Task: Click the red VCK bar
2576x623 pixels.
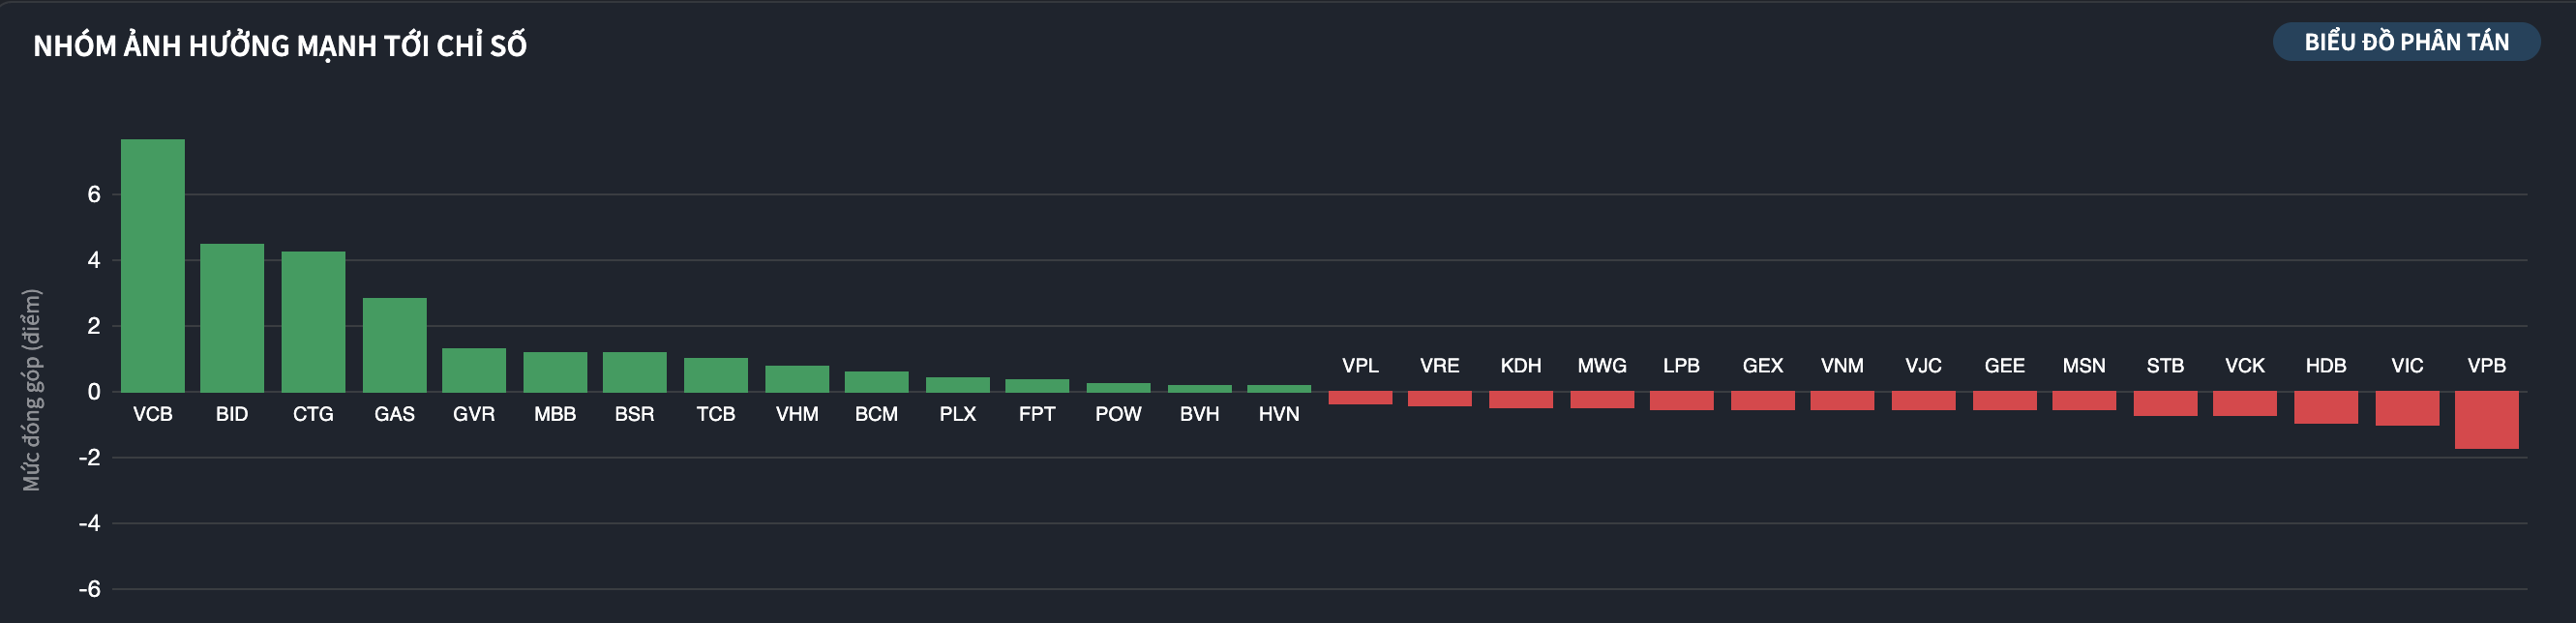Action: tap(2245, 403)
